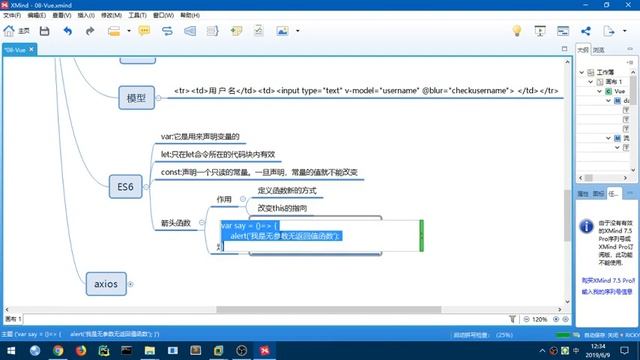Switch to the 图标 markers tab
The width and height of the screenshot is (640, 360).
click(598, 194)
